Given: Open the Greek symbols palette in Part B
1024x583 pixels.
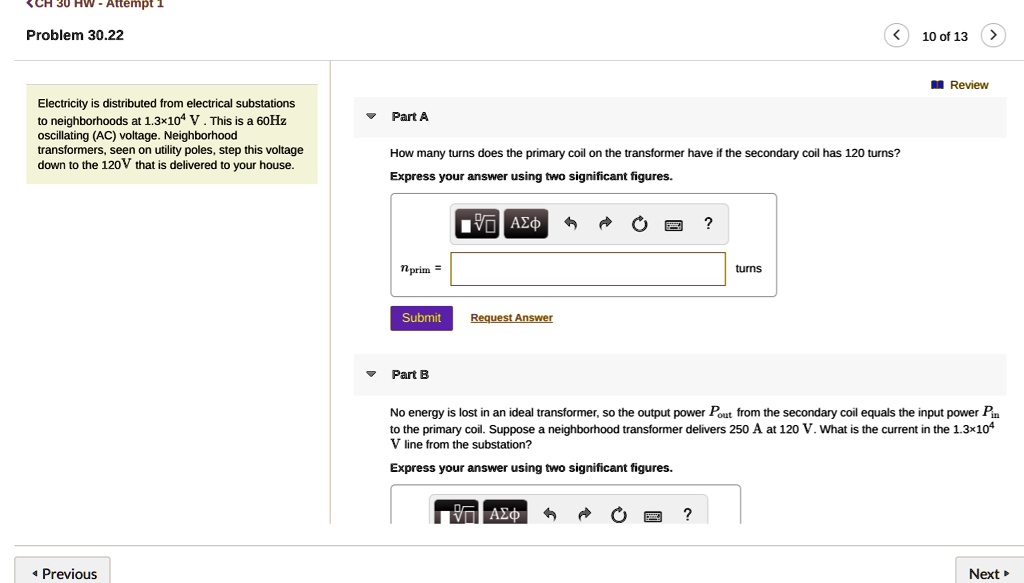Looking at the screenshot, I should 505,513.
